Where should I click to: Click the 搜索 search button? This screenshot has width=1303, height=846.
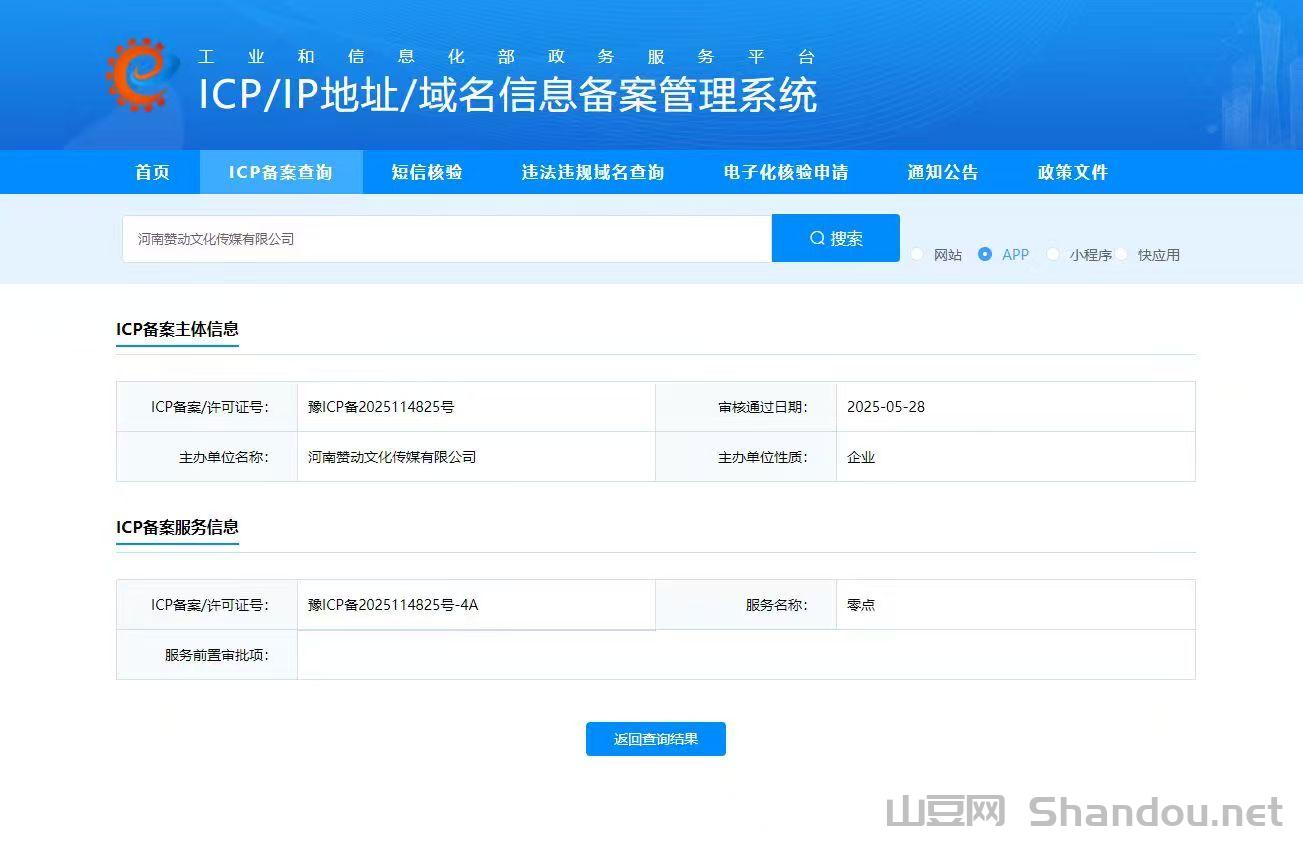point(835,238)
